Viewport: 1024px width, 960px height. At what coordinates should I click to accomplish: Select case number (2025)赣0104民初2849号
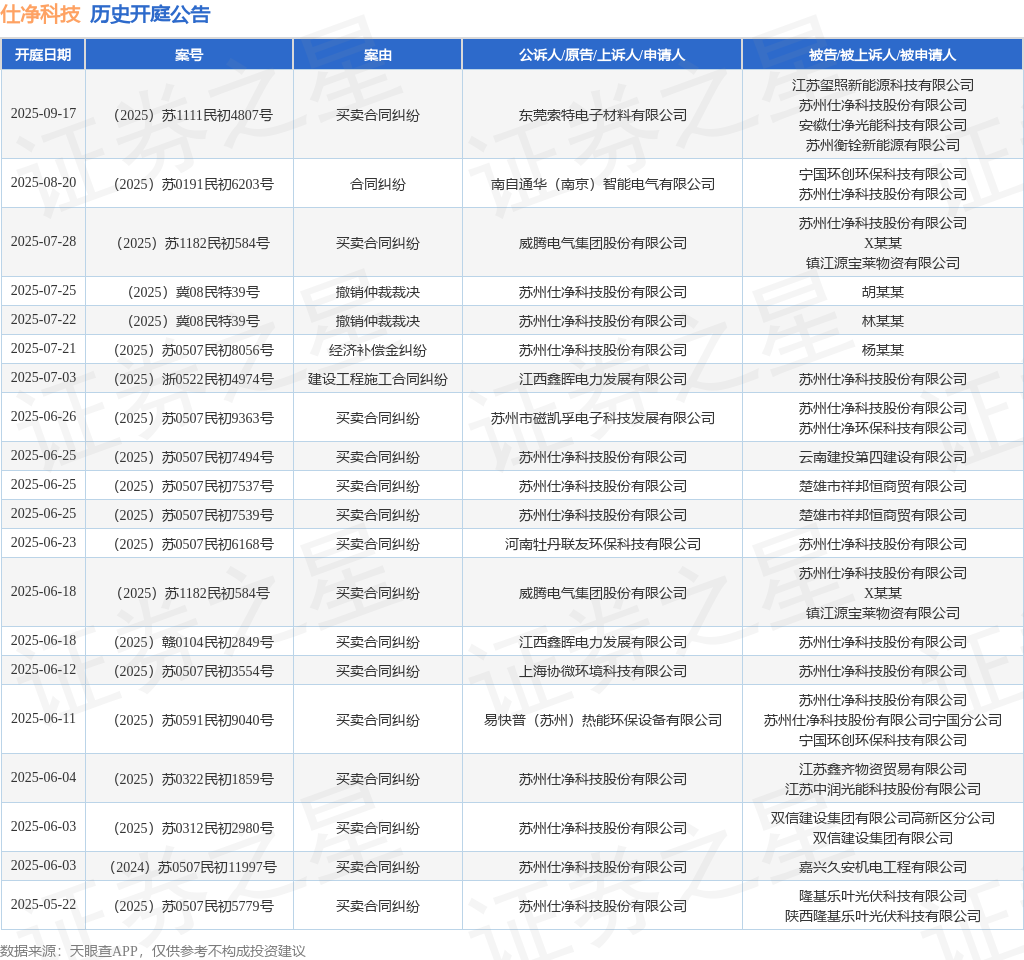tap(193, 642)
